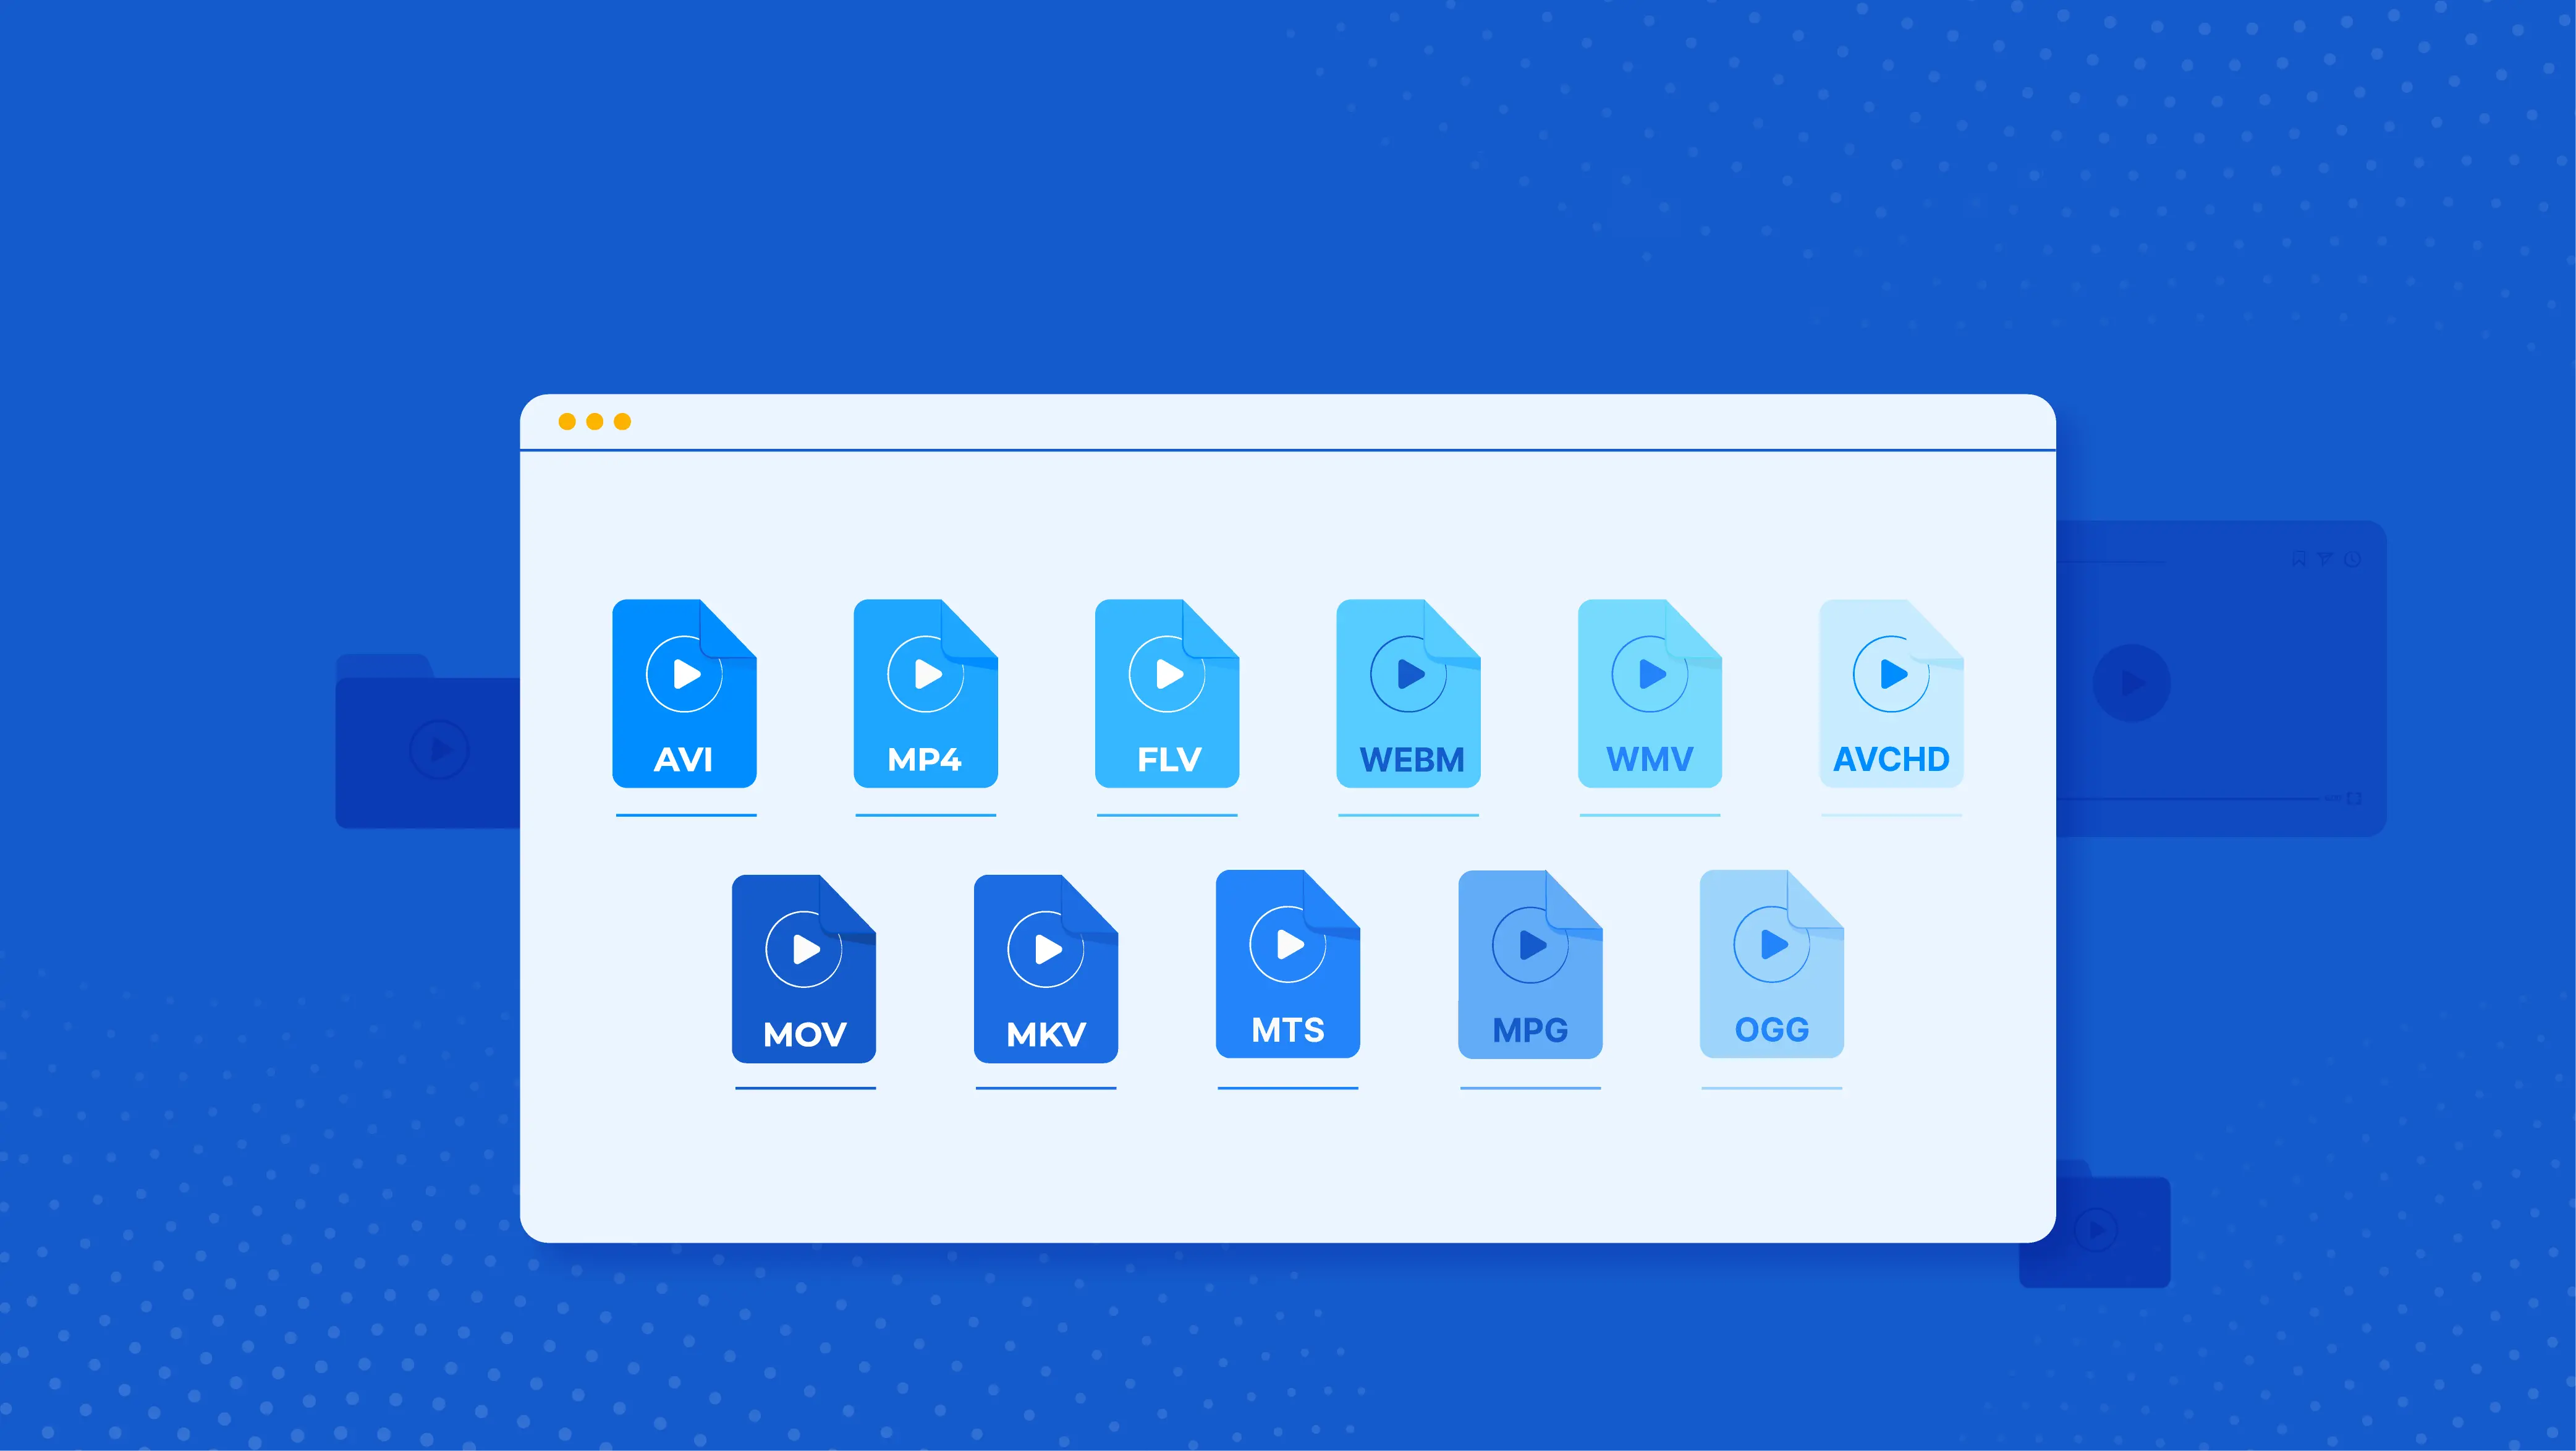
Task: Select the WMV file icon
Action: (x=1650, y=695)
